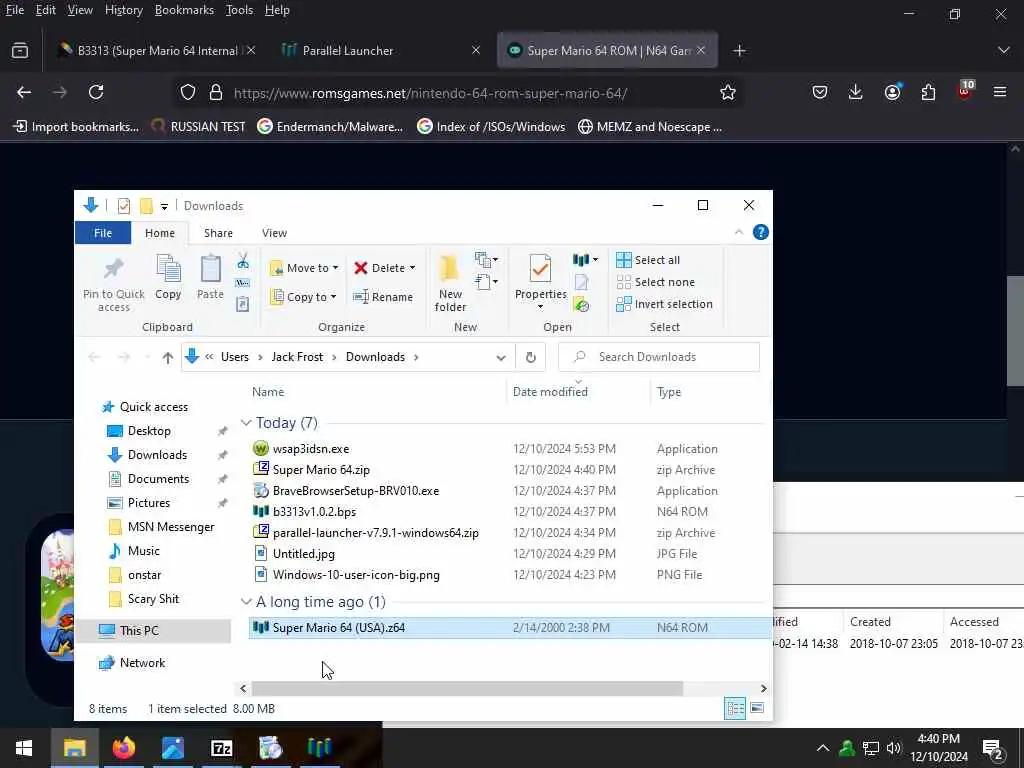Click the History icon in Open group

[581, 304]
